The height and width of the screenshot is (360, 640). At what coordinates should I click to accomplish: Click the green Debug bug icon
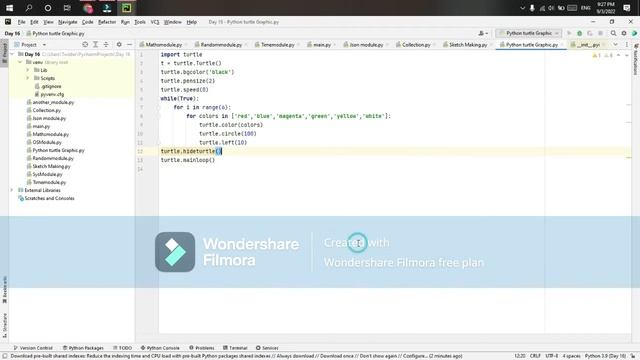pos(580,33)
